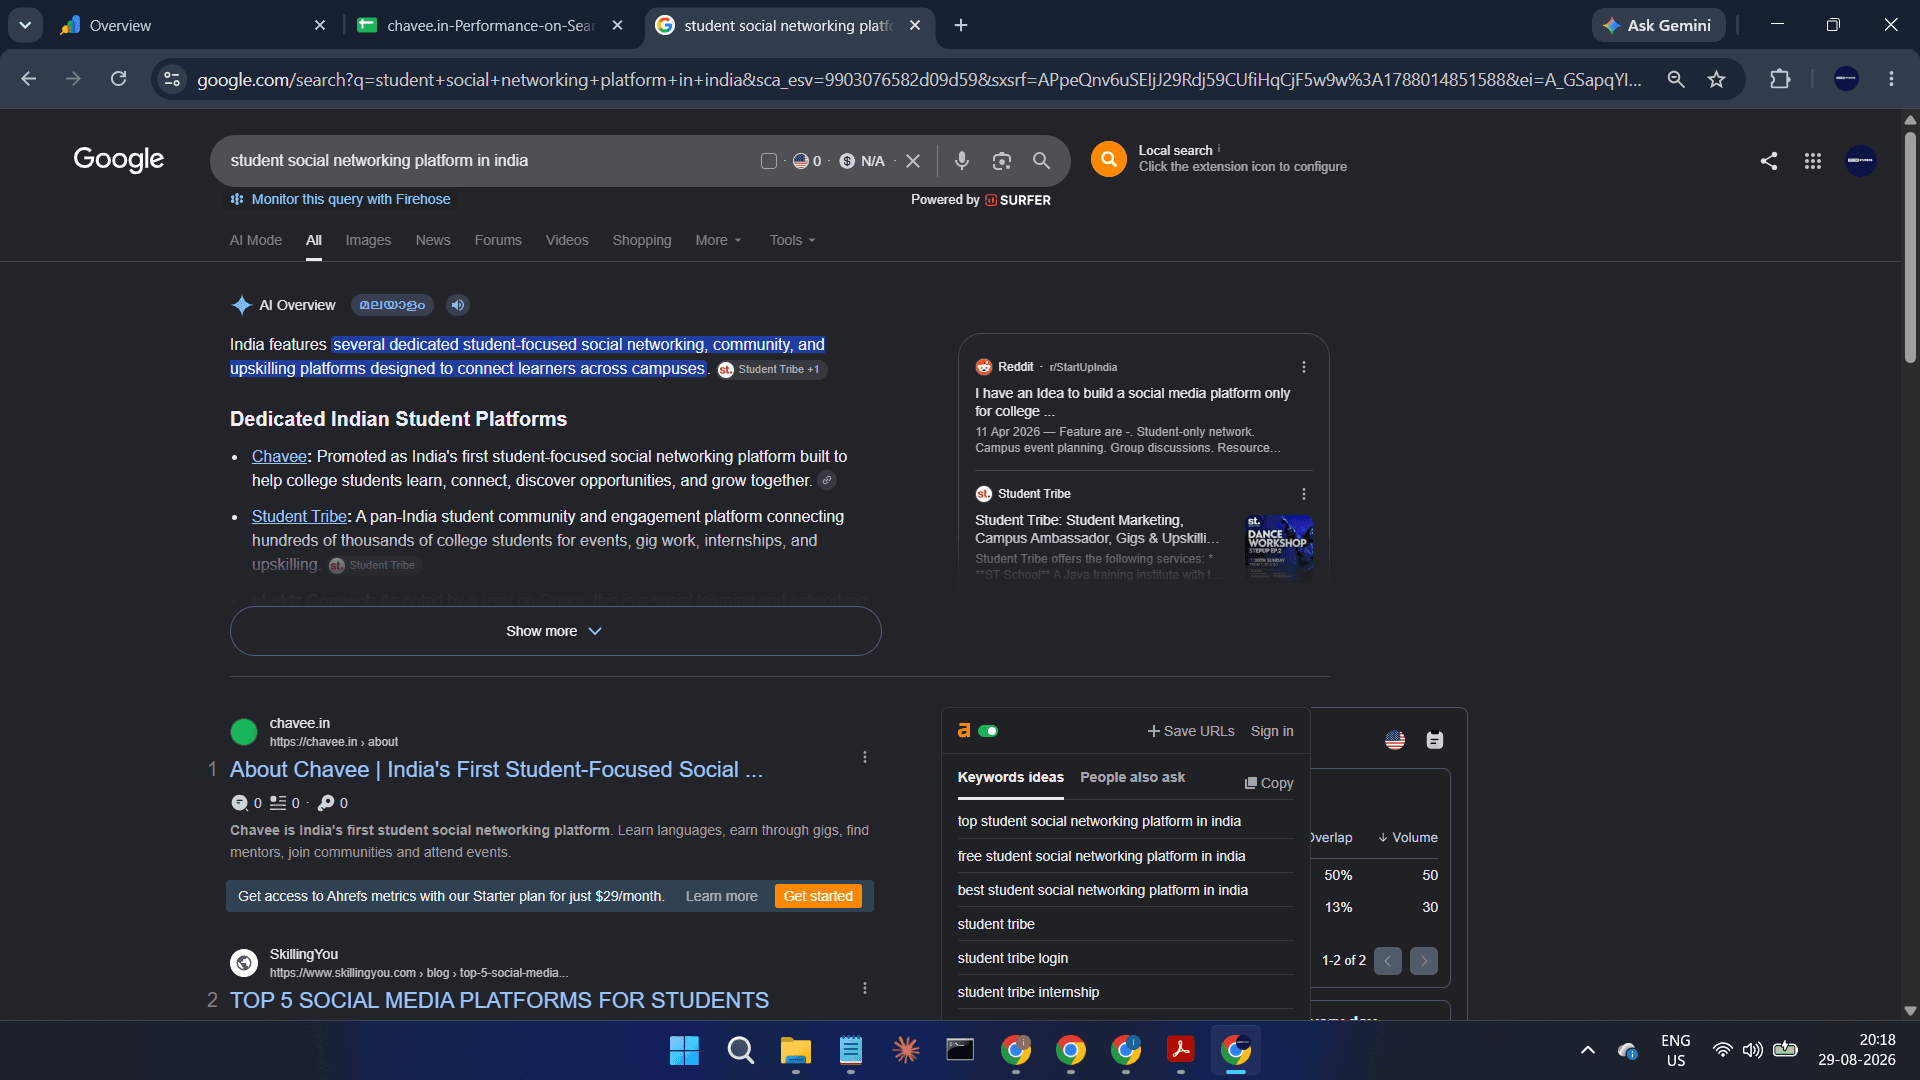Sort by Volume column
Screen dimensions: 1920x1080
(x=1408, y=838)
